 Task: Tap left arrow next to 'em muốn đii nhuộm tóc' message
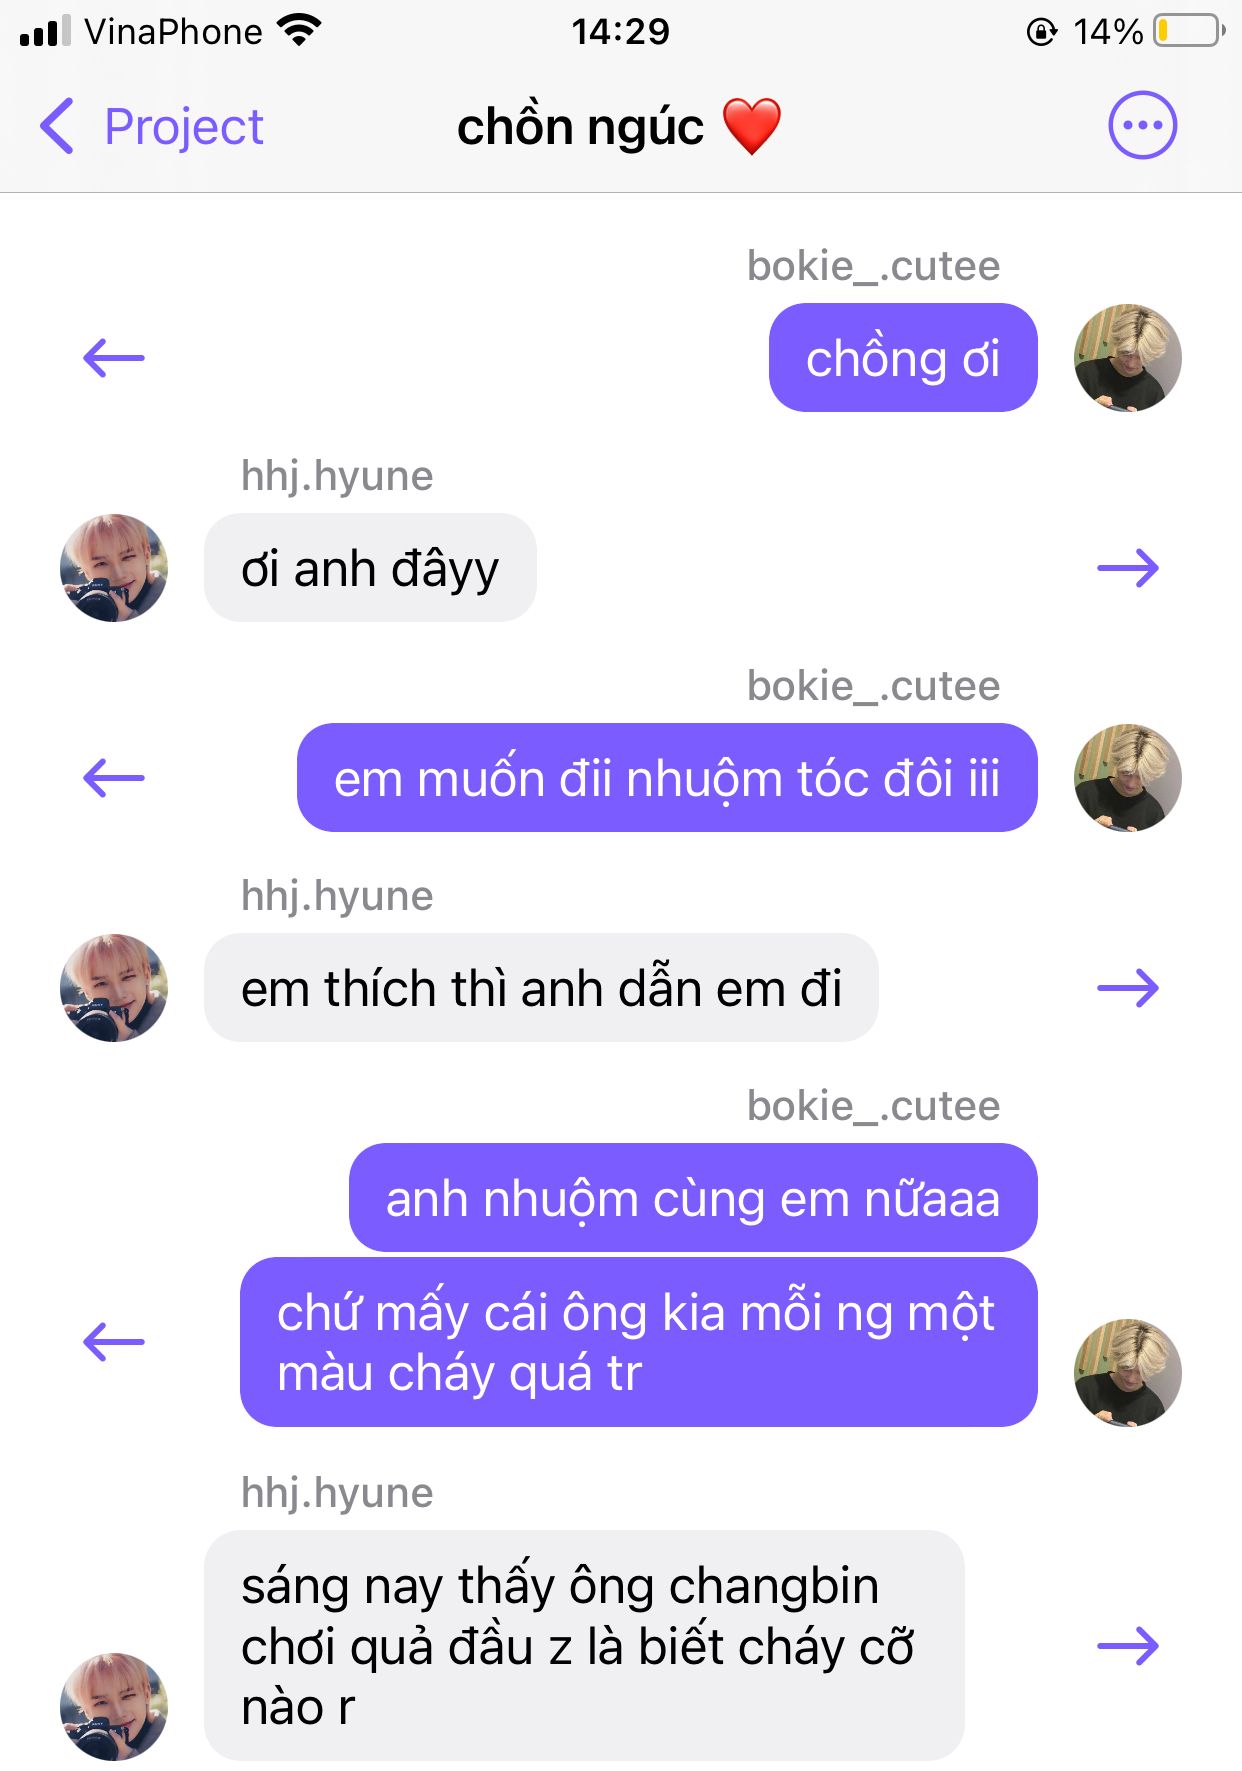(114, 778)
